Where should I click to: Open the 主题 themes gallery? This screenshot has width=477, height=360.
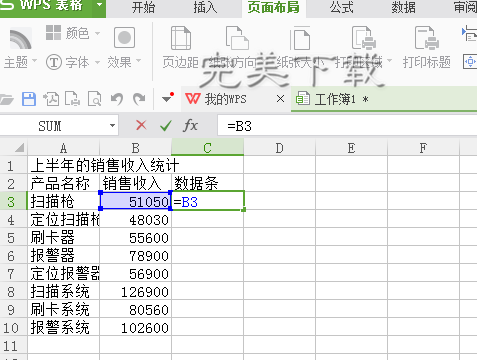point(20,48)
